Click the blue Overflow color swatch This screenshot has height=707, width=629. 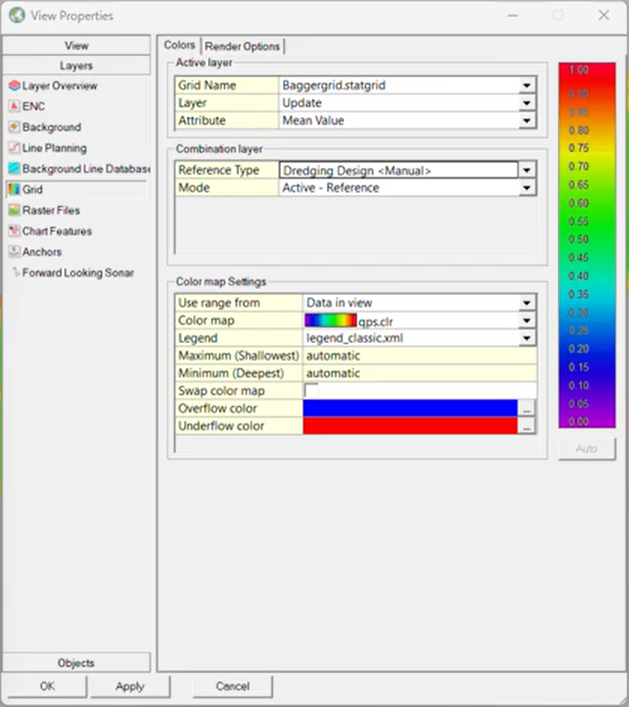click(x=410, y=409)
